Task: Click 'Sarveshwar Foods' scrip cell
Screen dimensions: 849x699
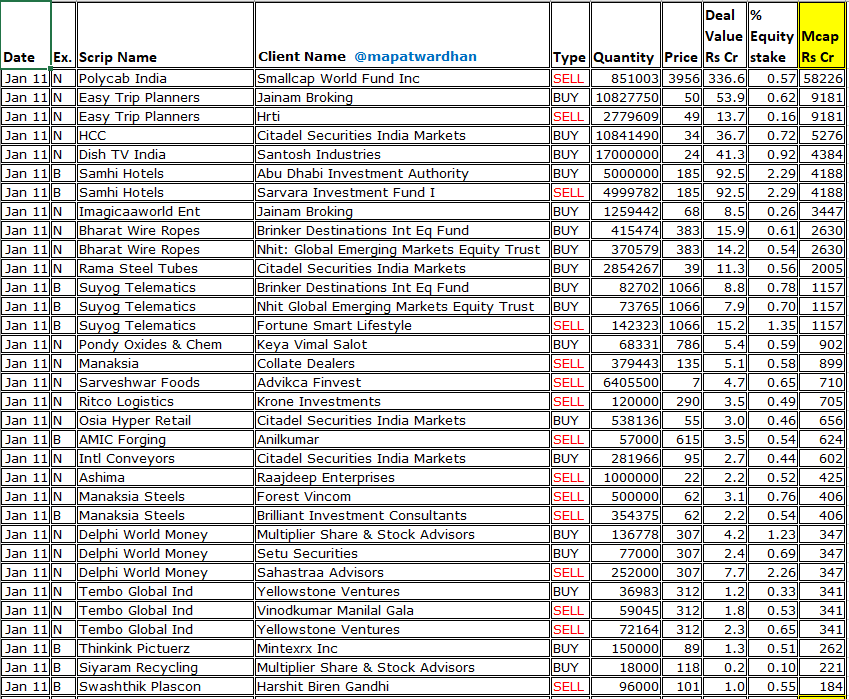Action: coord(165,382)
